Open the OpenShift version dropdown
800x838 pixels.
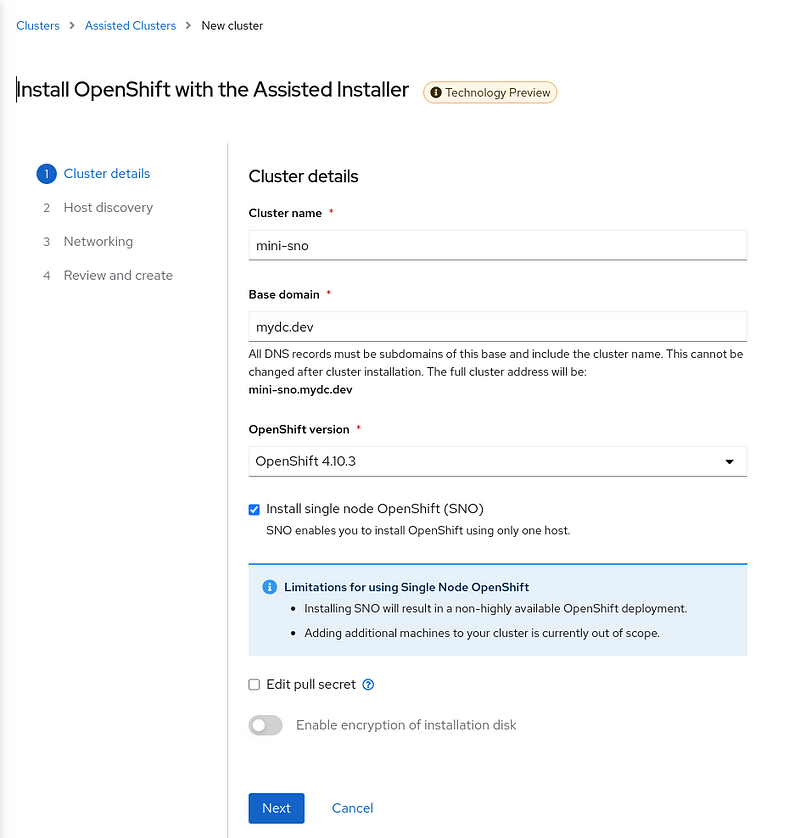tap(498, 461)
